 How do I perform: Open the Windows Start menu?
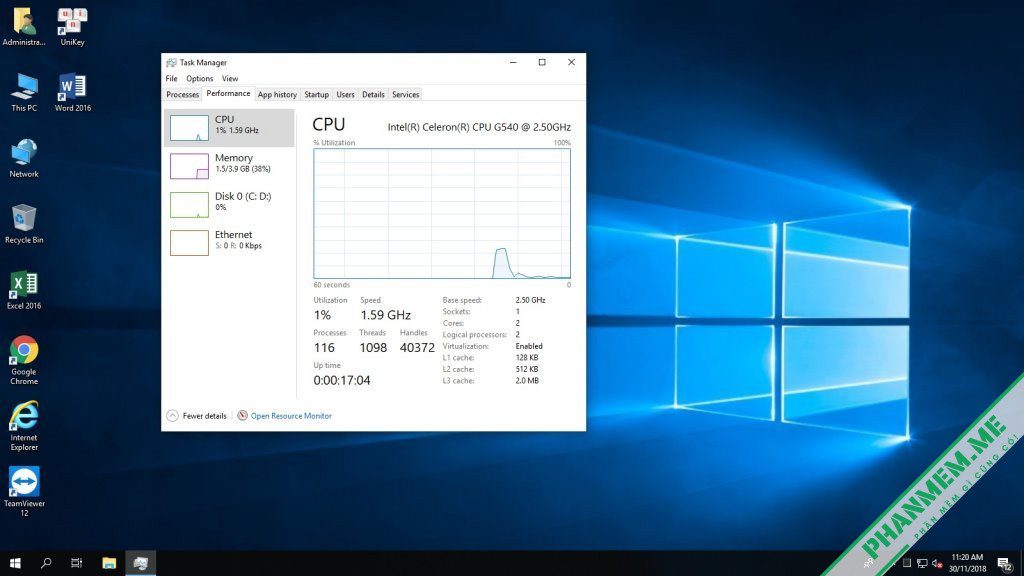tap(15, 563)
